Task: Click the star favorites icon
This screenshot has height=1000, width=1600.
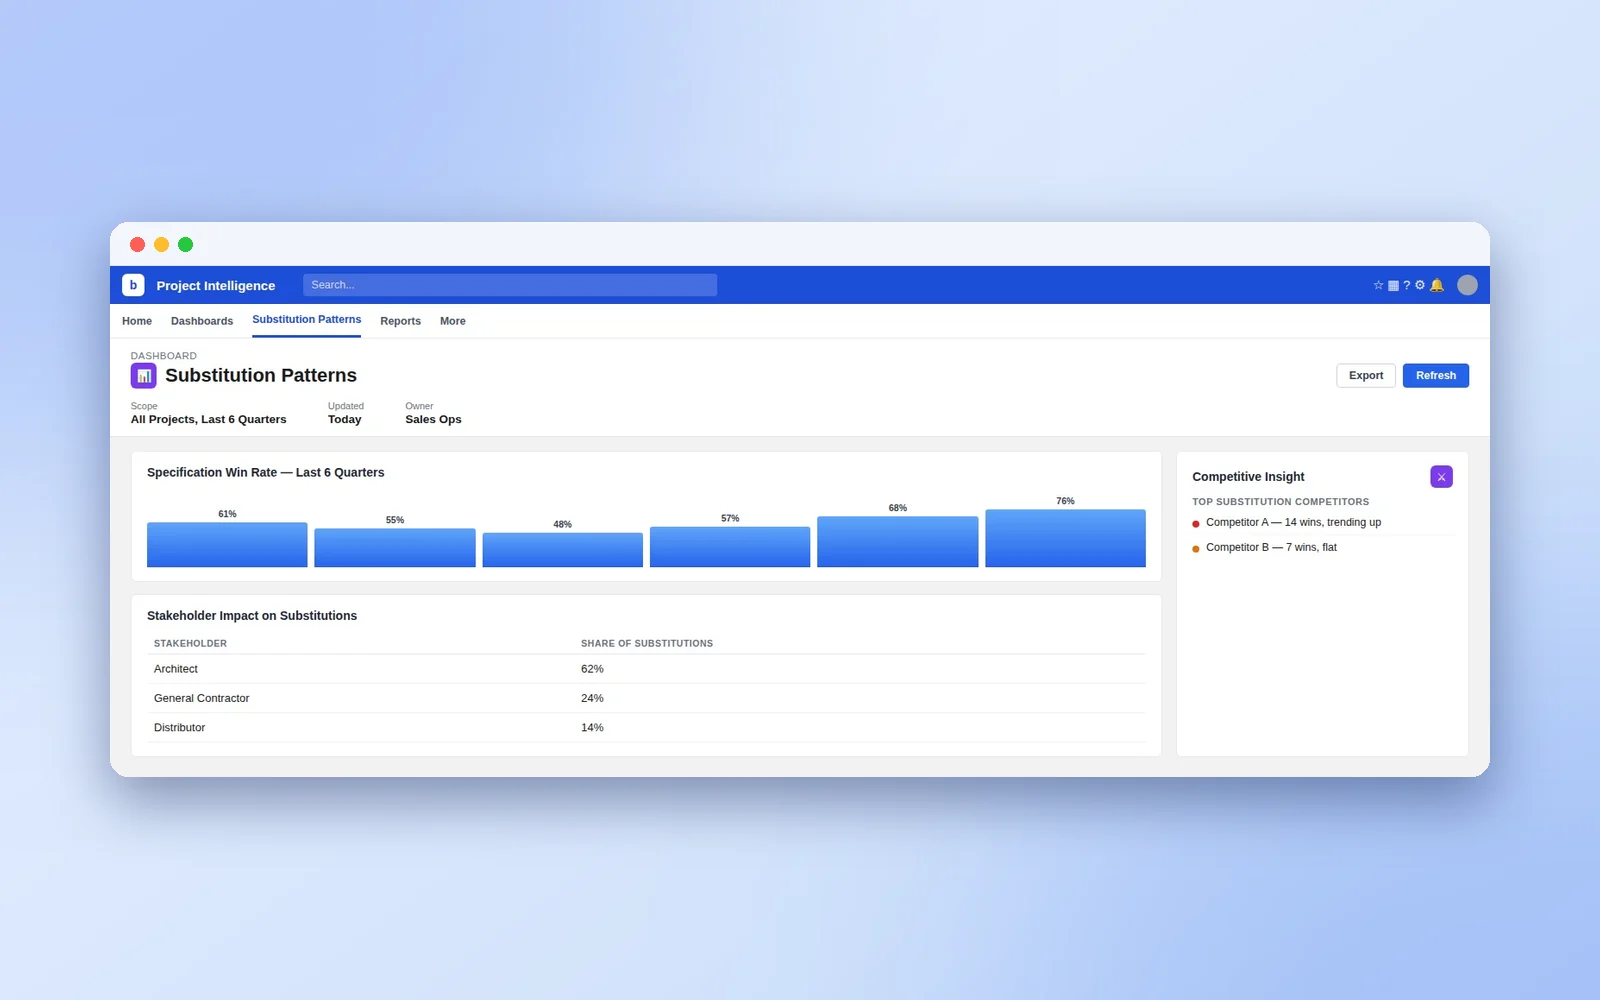Action: click(1378, 285)
